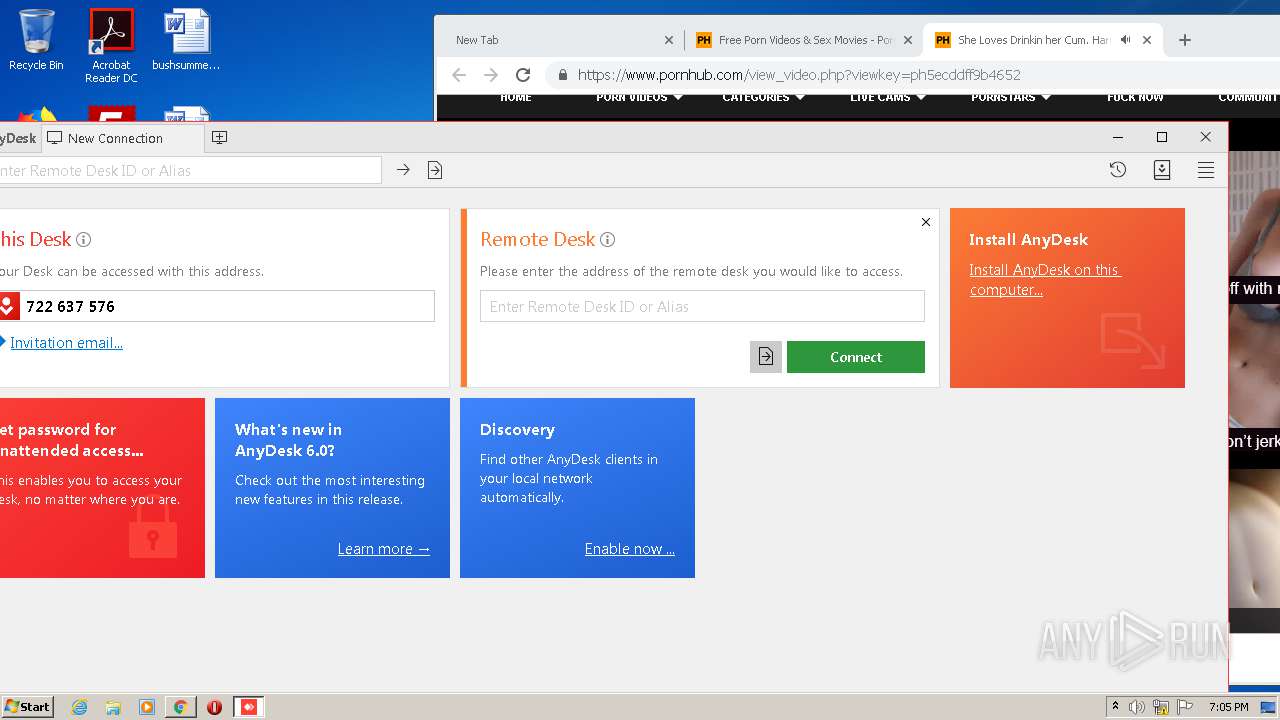Switch to the New Tab tab in the browser

point(560,40)
